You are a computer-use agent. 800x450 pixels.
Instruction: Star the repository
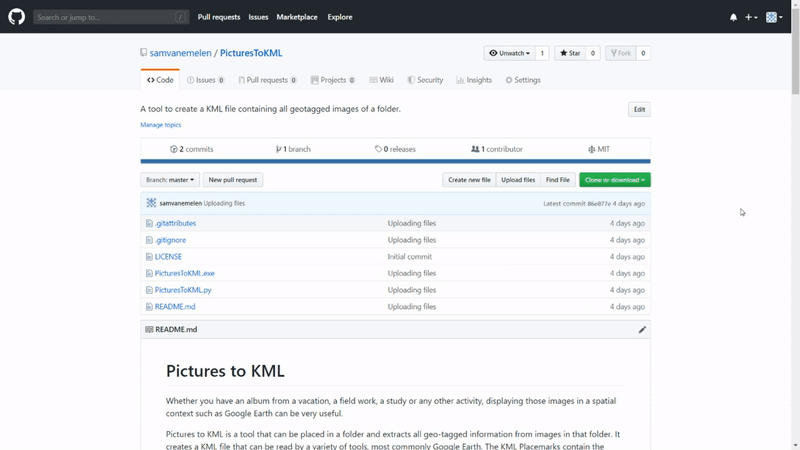click(x=570, y=53)
